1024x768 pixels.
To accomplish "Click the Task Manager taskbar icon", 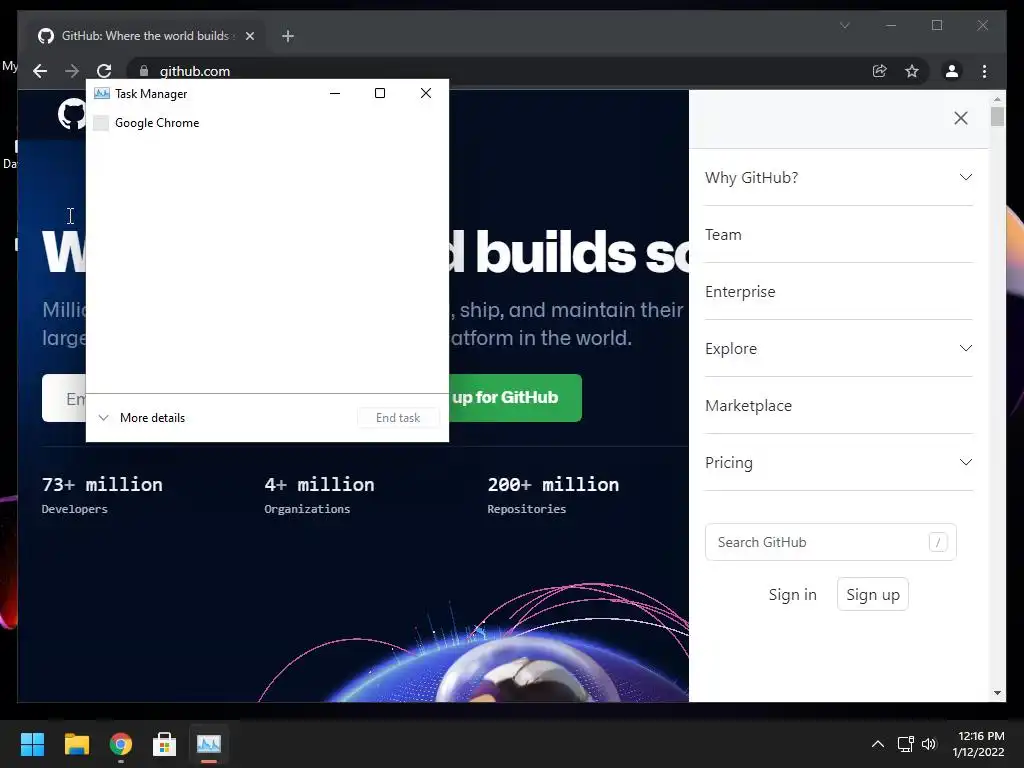I will pyautogui.click(x=209, y=744).
